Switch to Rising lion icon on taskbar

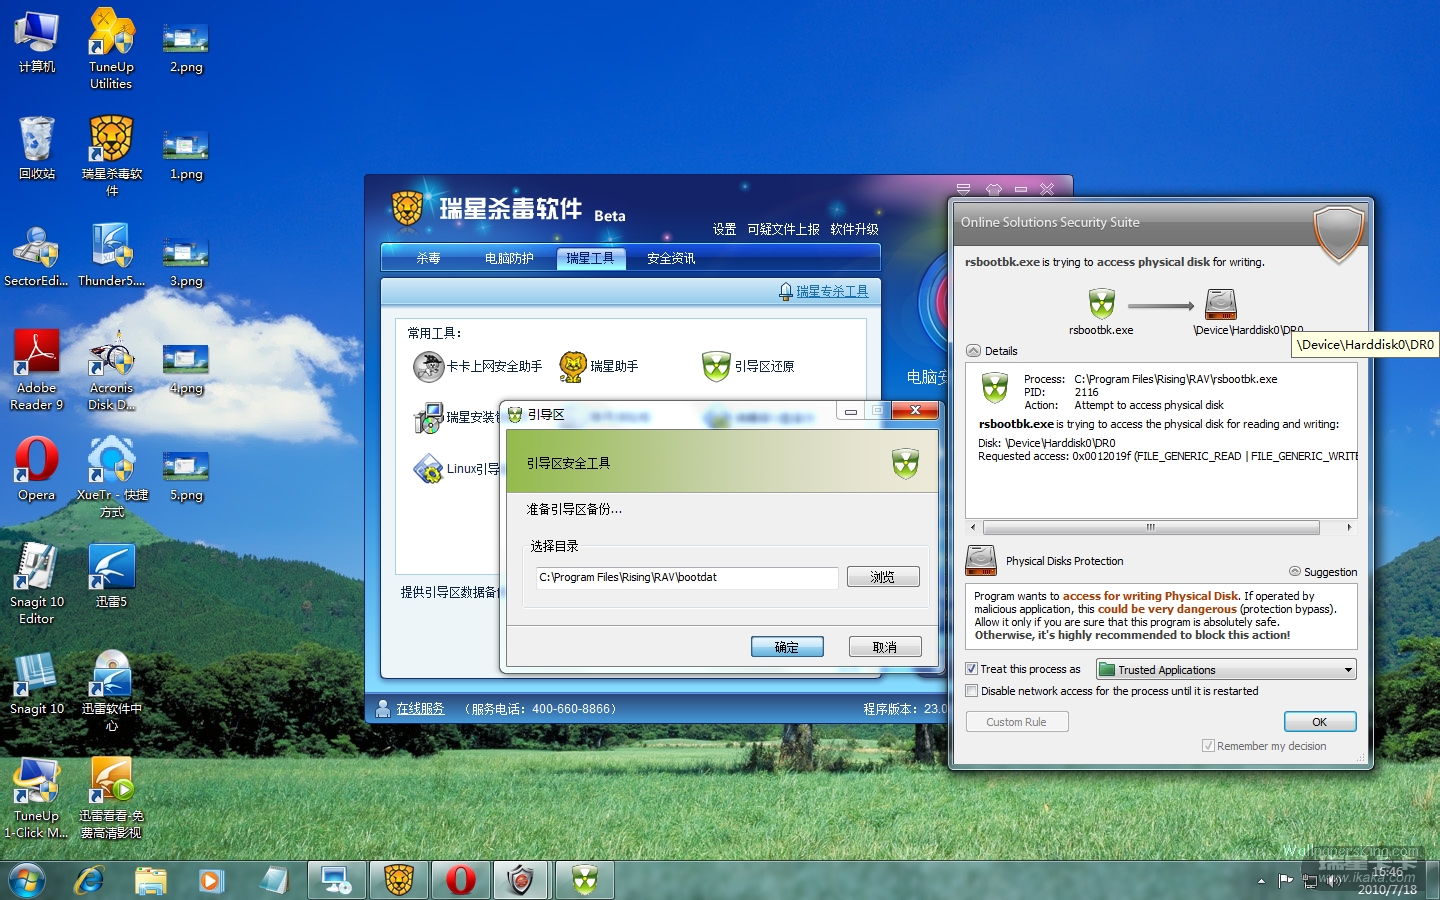(399, 880)
